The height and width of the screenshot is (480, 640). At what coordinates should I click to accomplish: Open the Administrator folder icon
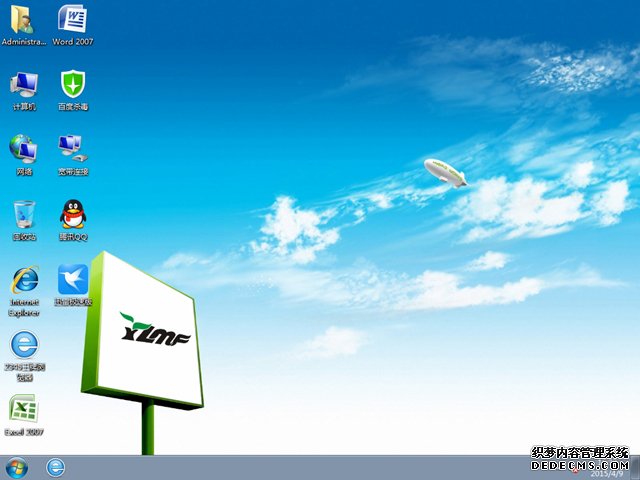[x=23, y=20]
